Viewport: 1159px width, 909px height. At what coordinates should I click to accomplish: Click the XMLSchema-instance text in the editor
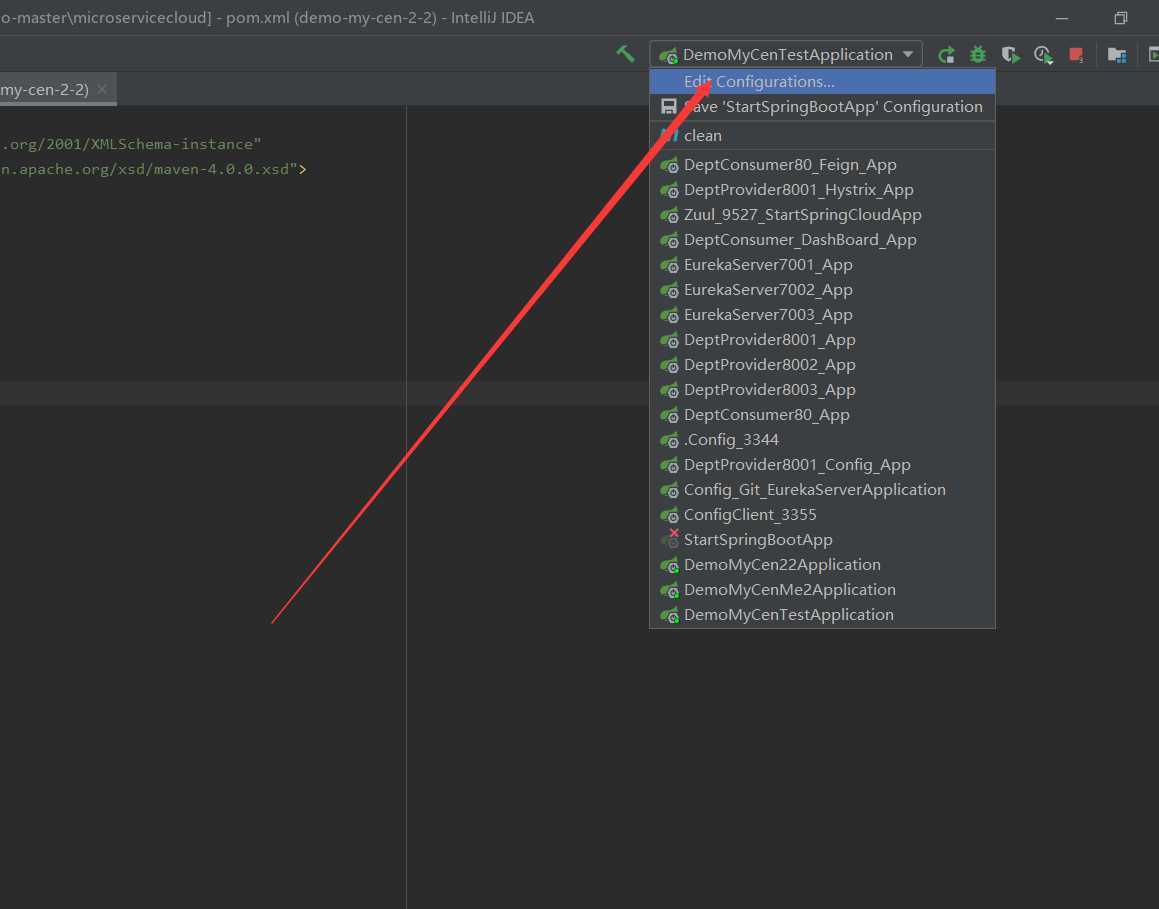(172, 144)
